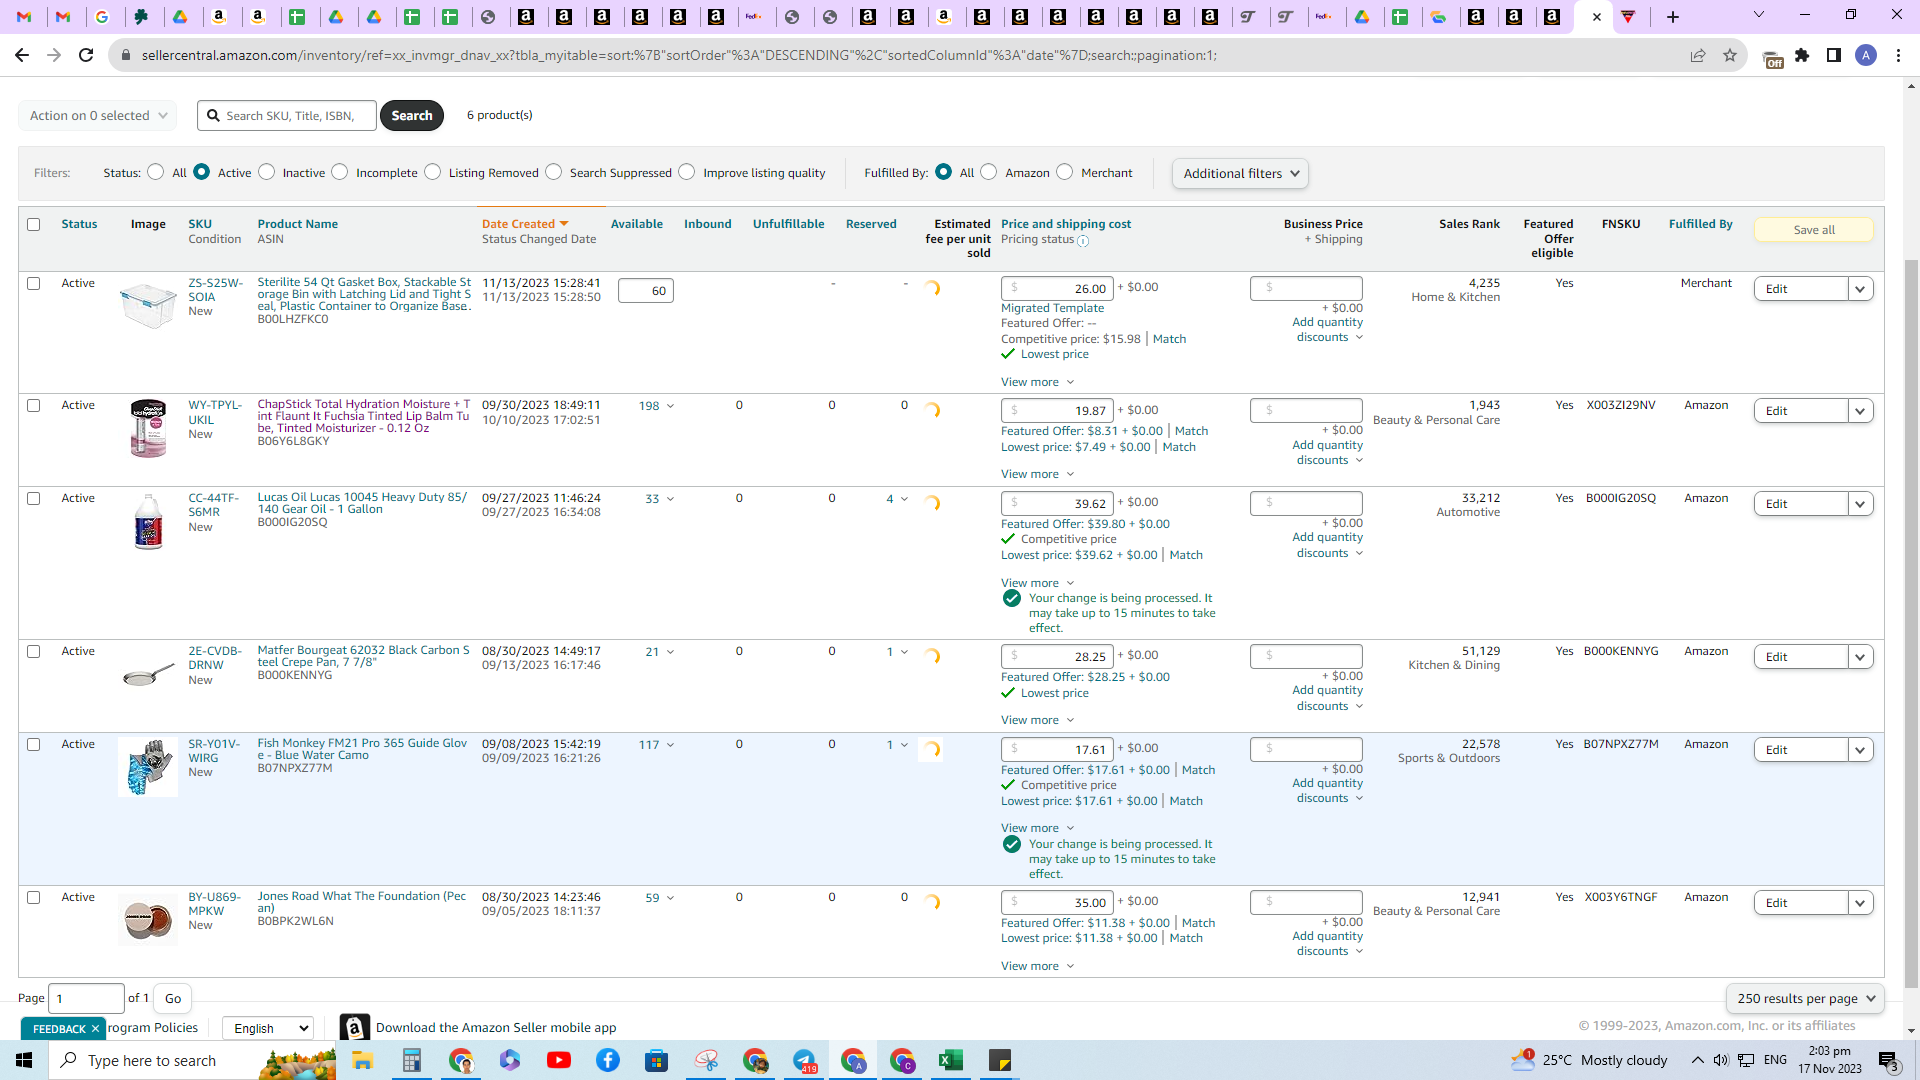Sort by the SKU column header
Viewport: 1920px width, 1080px height.
[x=200, y=224]
